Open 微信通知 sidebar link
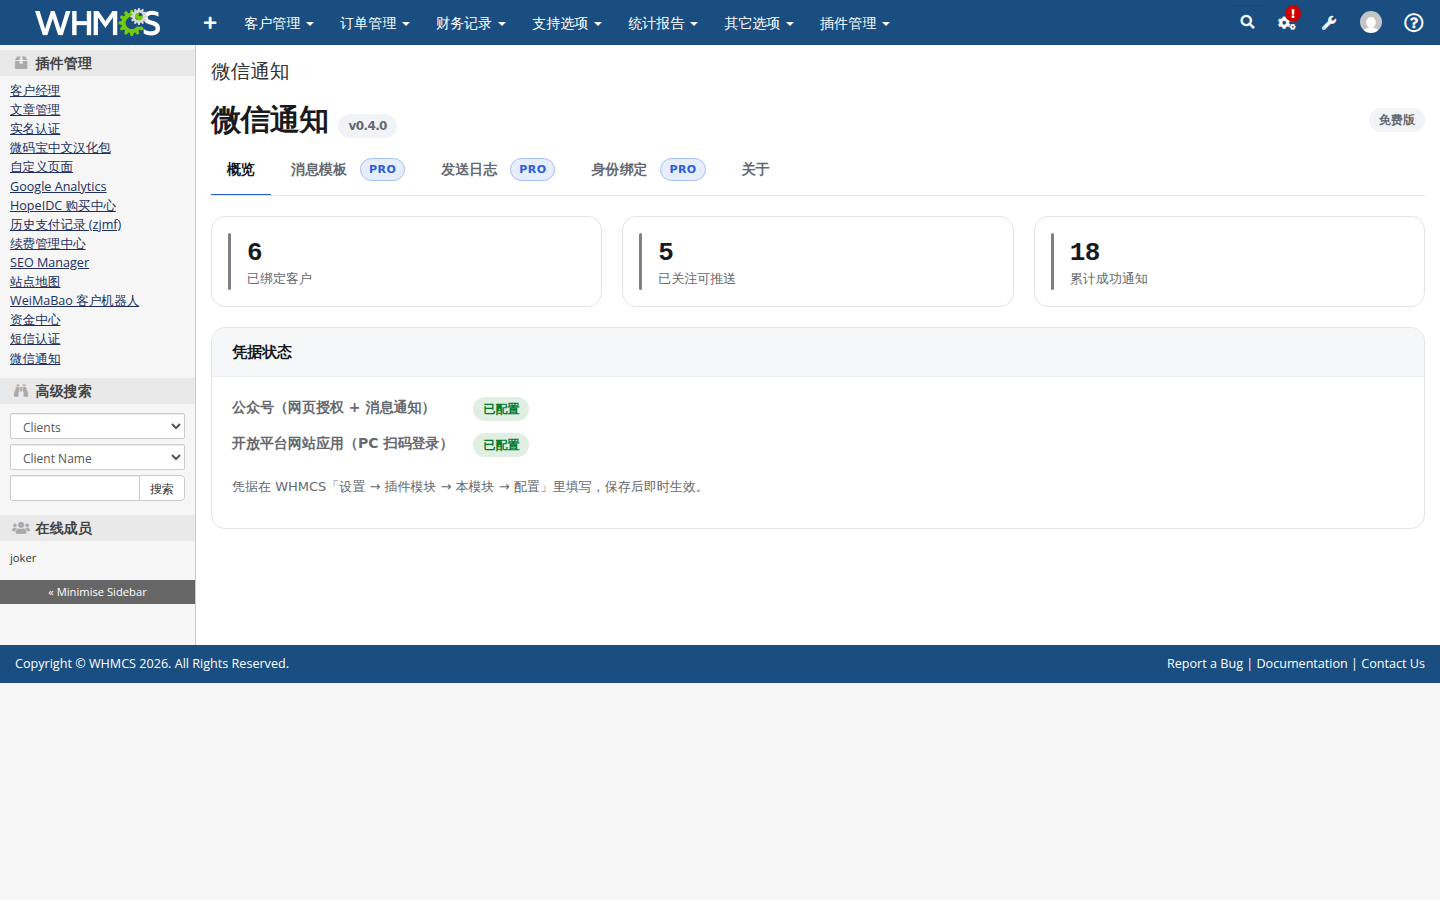This screenshot has width=1440, height=900. [x=35, y=358]
